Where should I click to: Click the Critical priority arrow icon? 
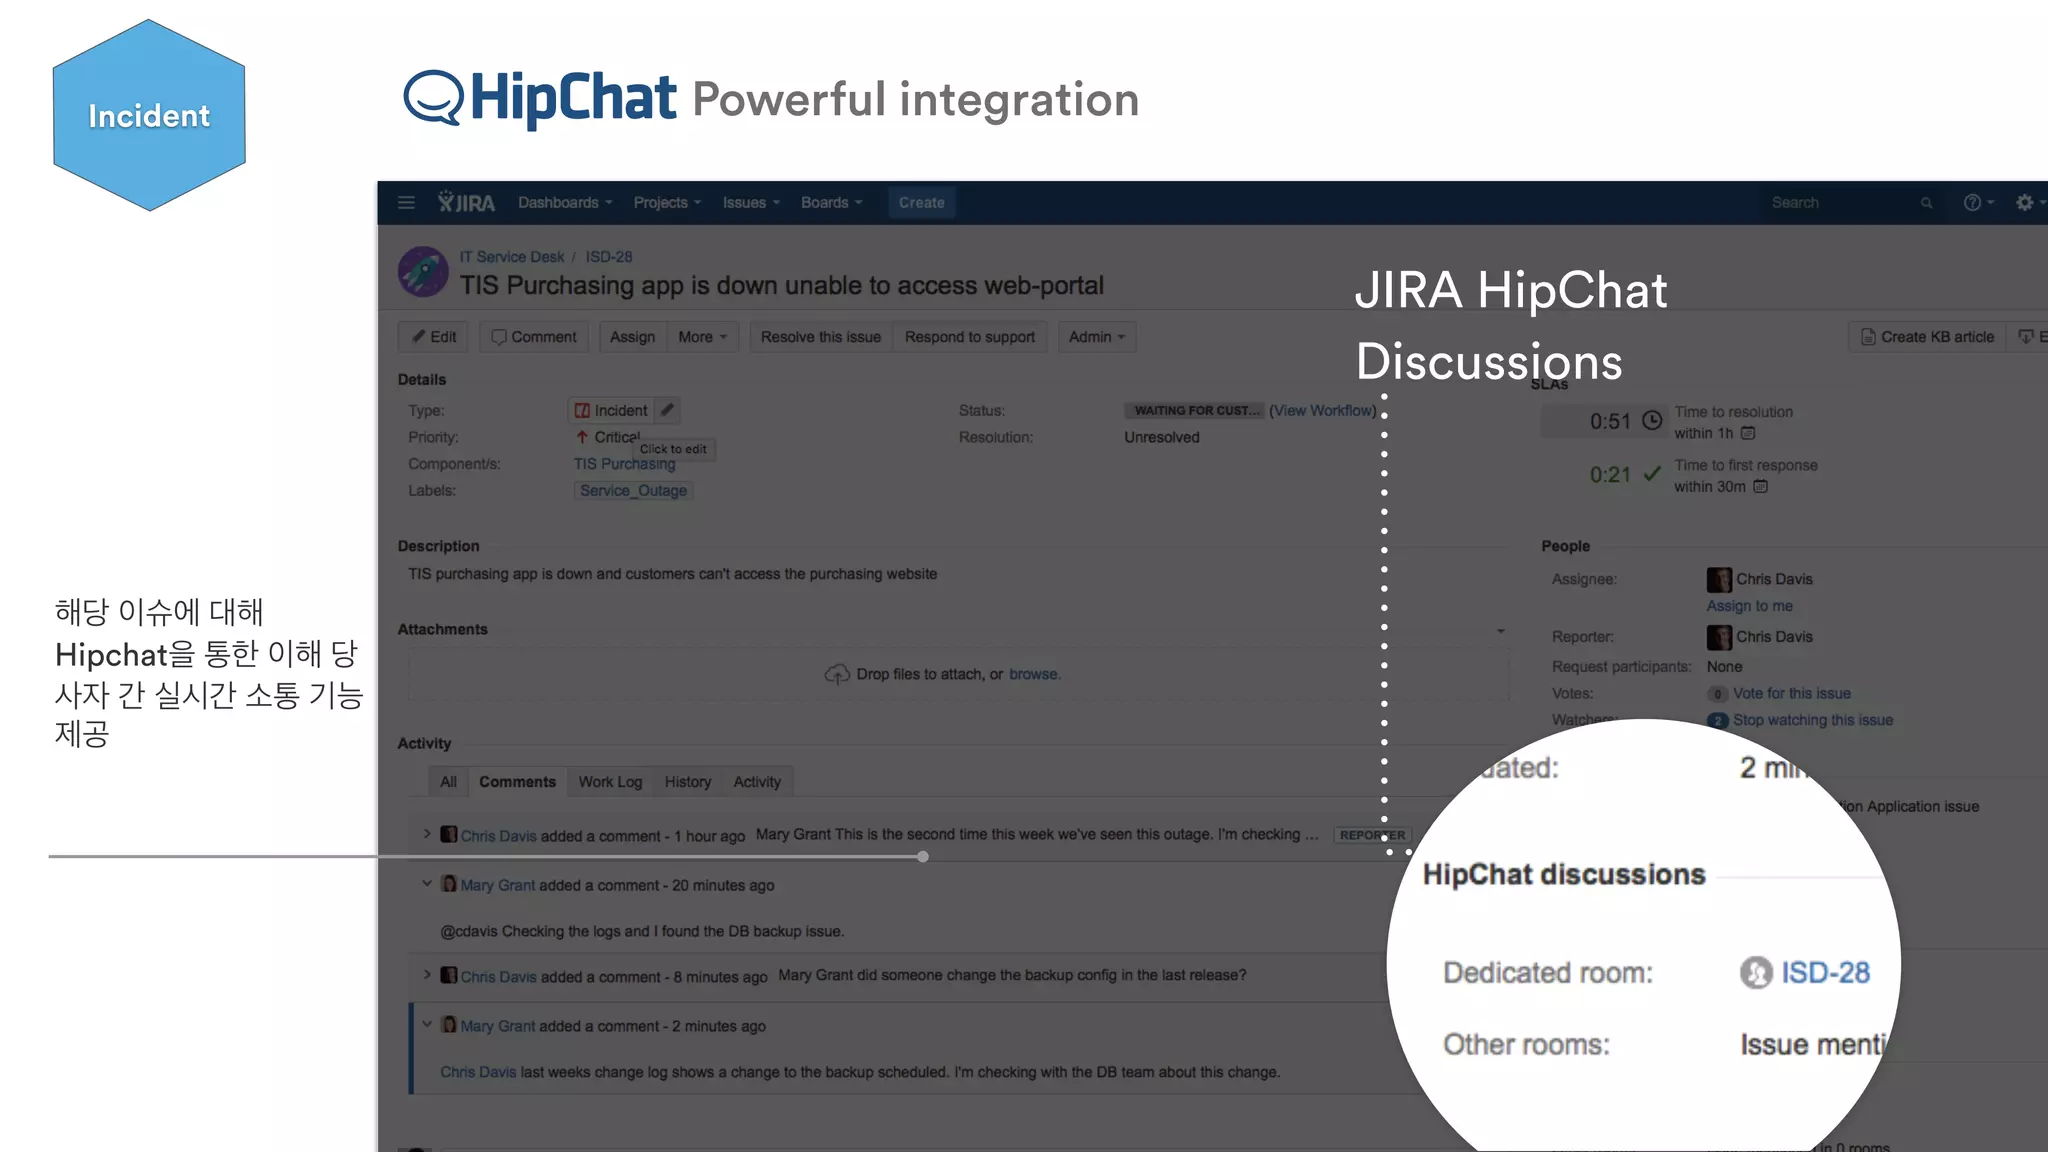582,437
